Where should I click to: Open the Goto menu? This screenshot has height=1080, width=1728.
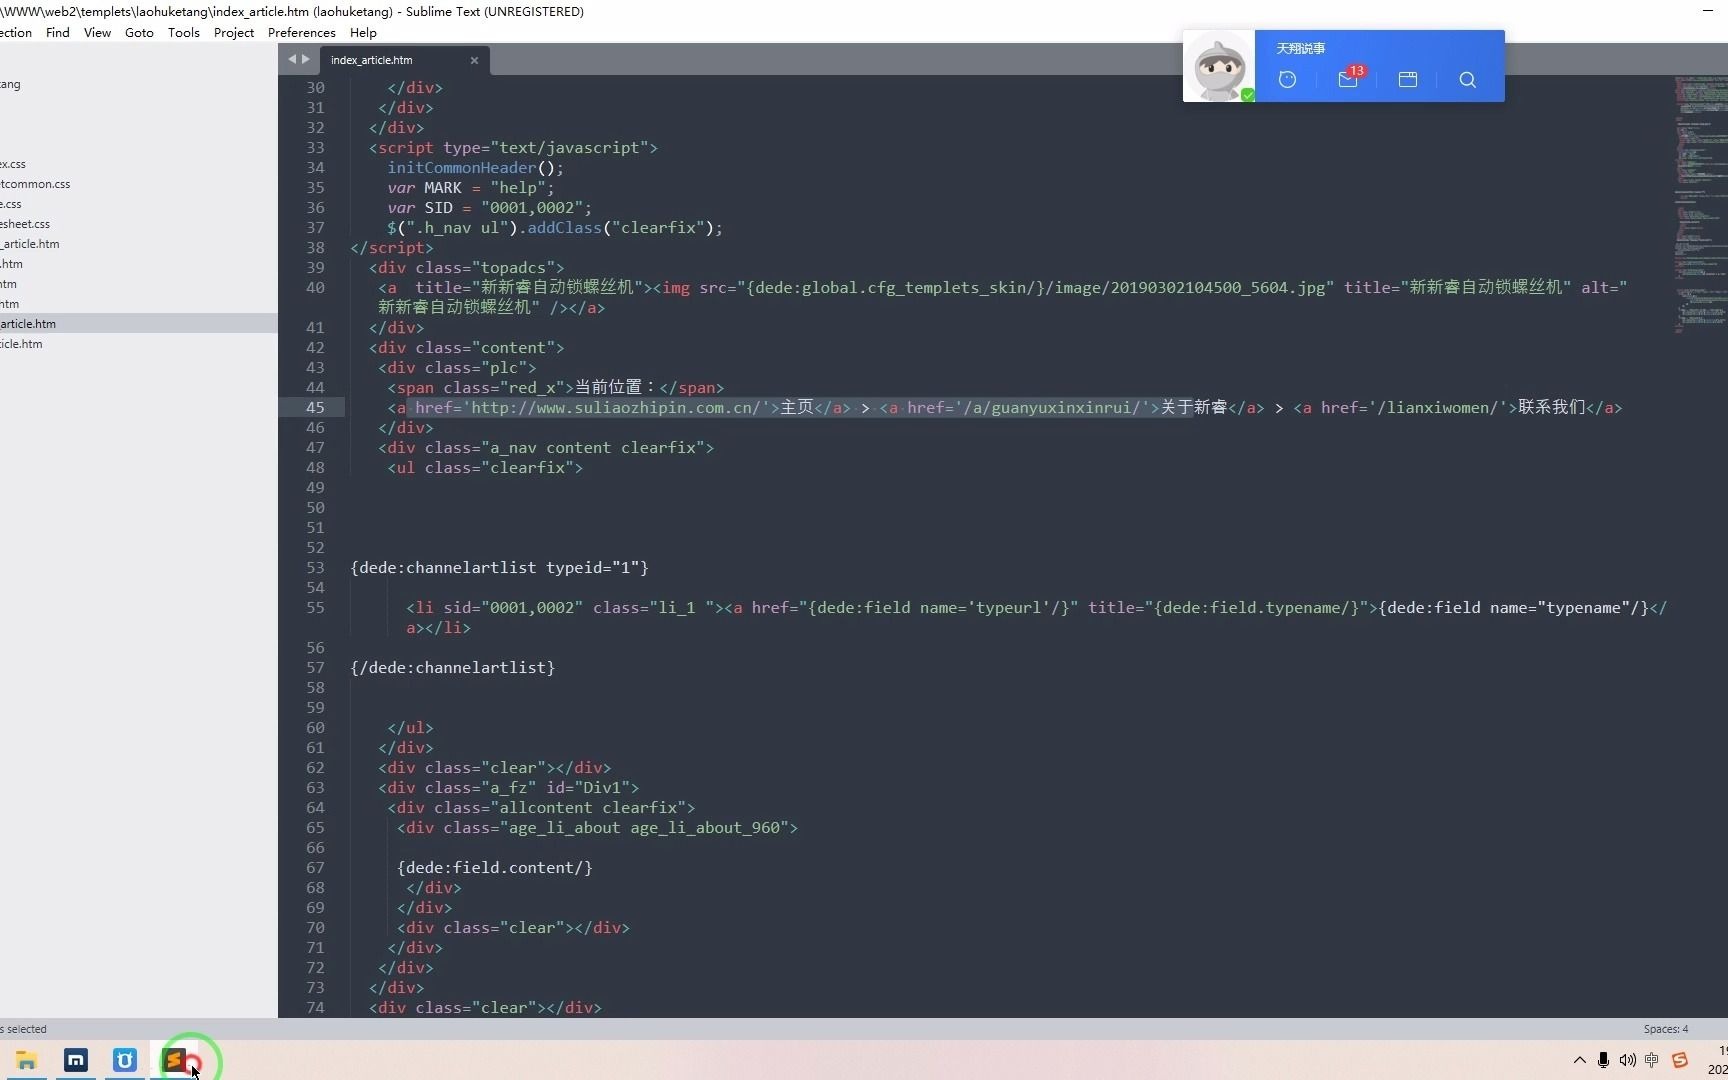coord(139,32)
